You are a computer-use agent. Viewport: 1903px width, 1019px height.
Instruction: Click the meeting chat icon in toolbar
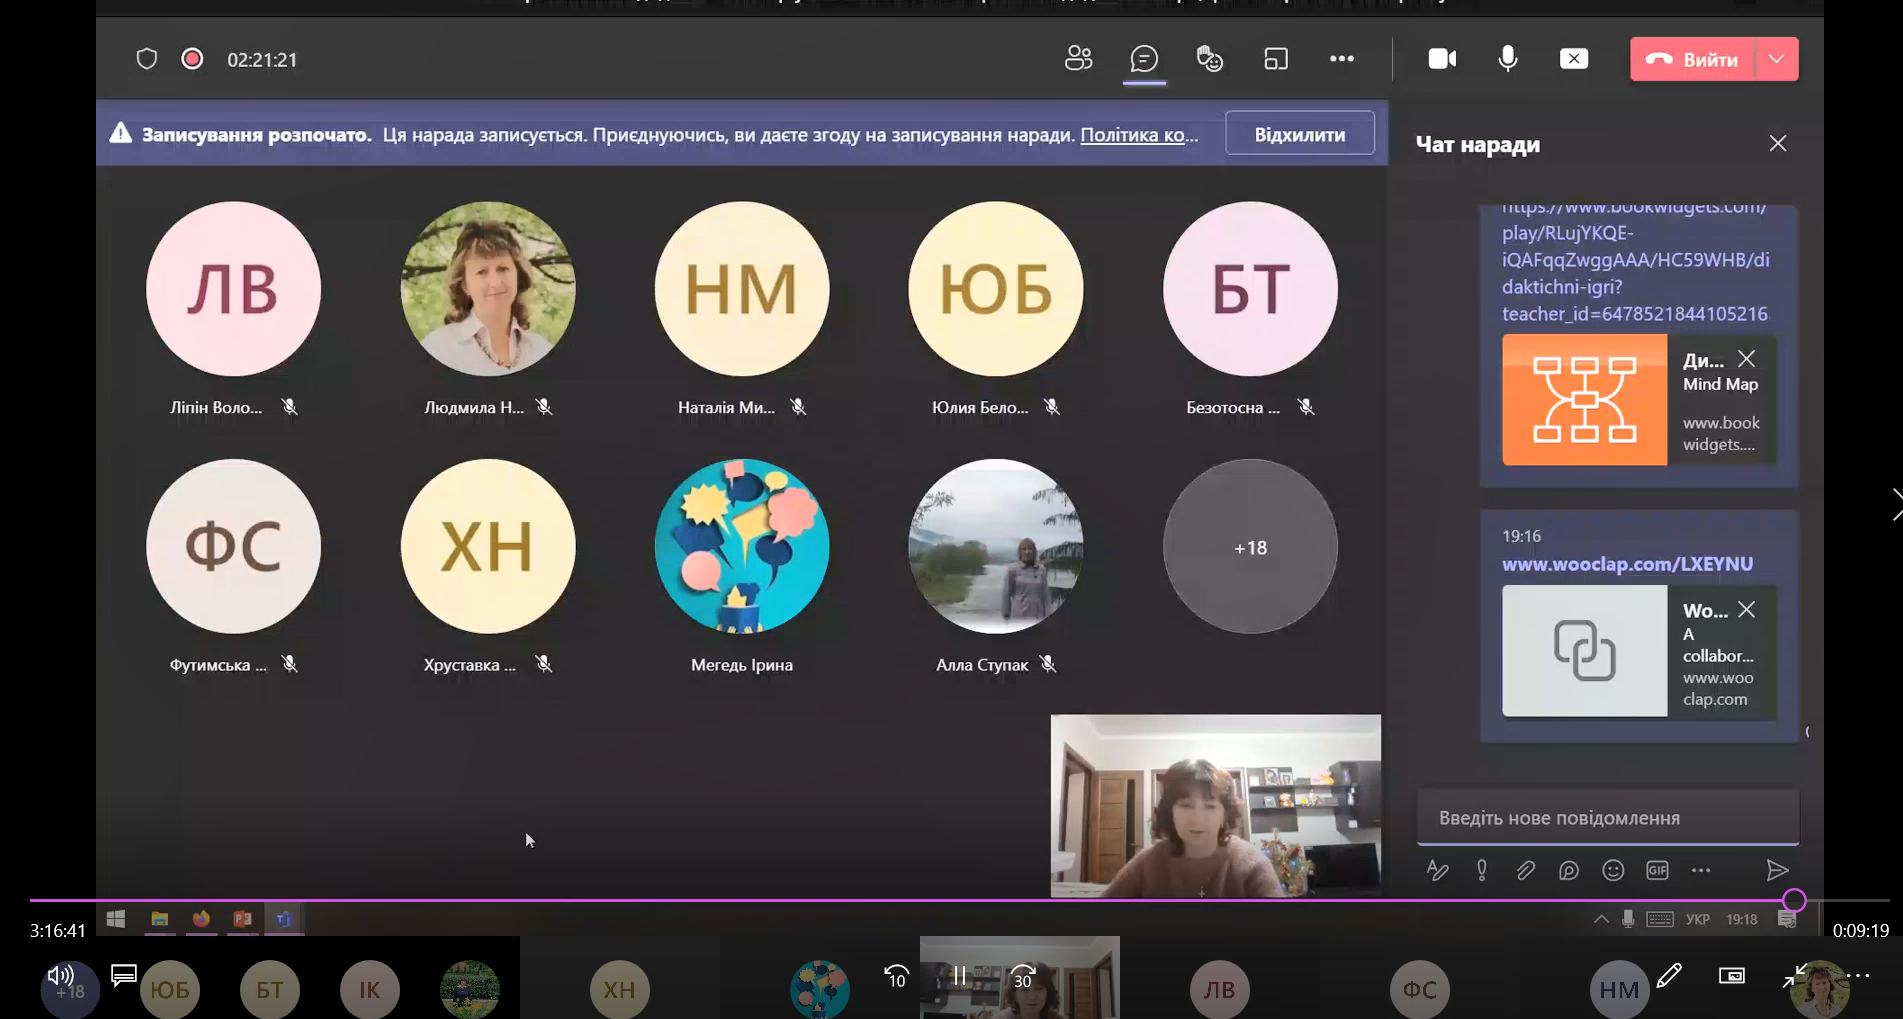coord(1144,59)
